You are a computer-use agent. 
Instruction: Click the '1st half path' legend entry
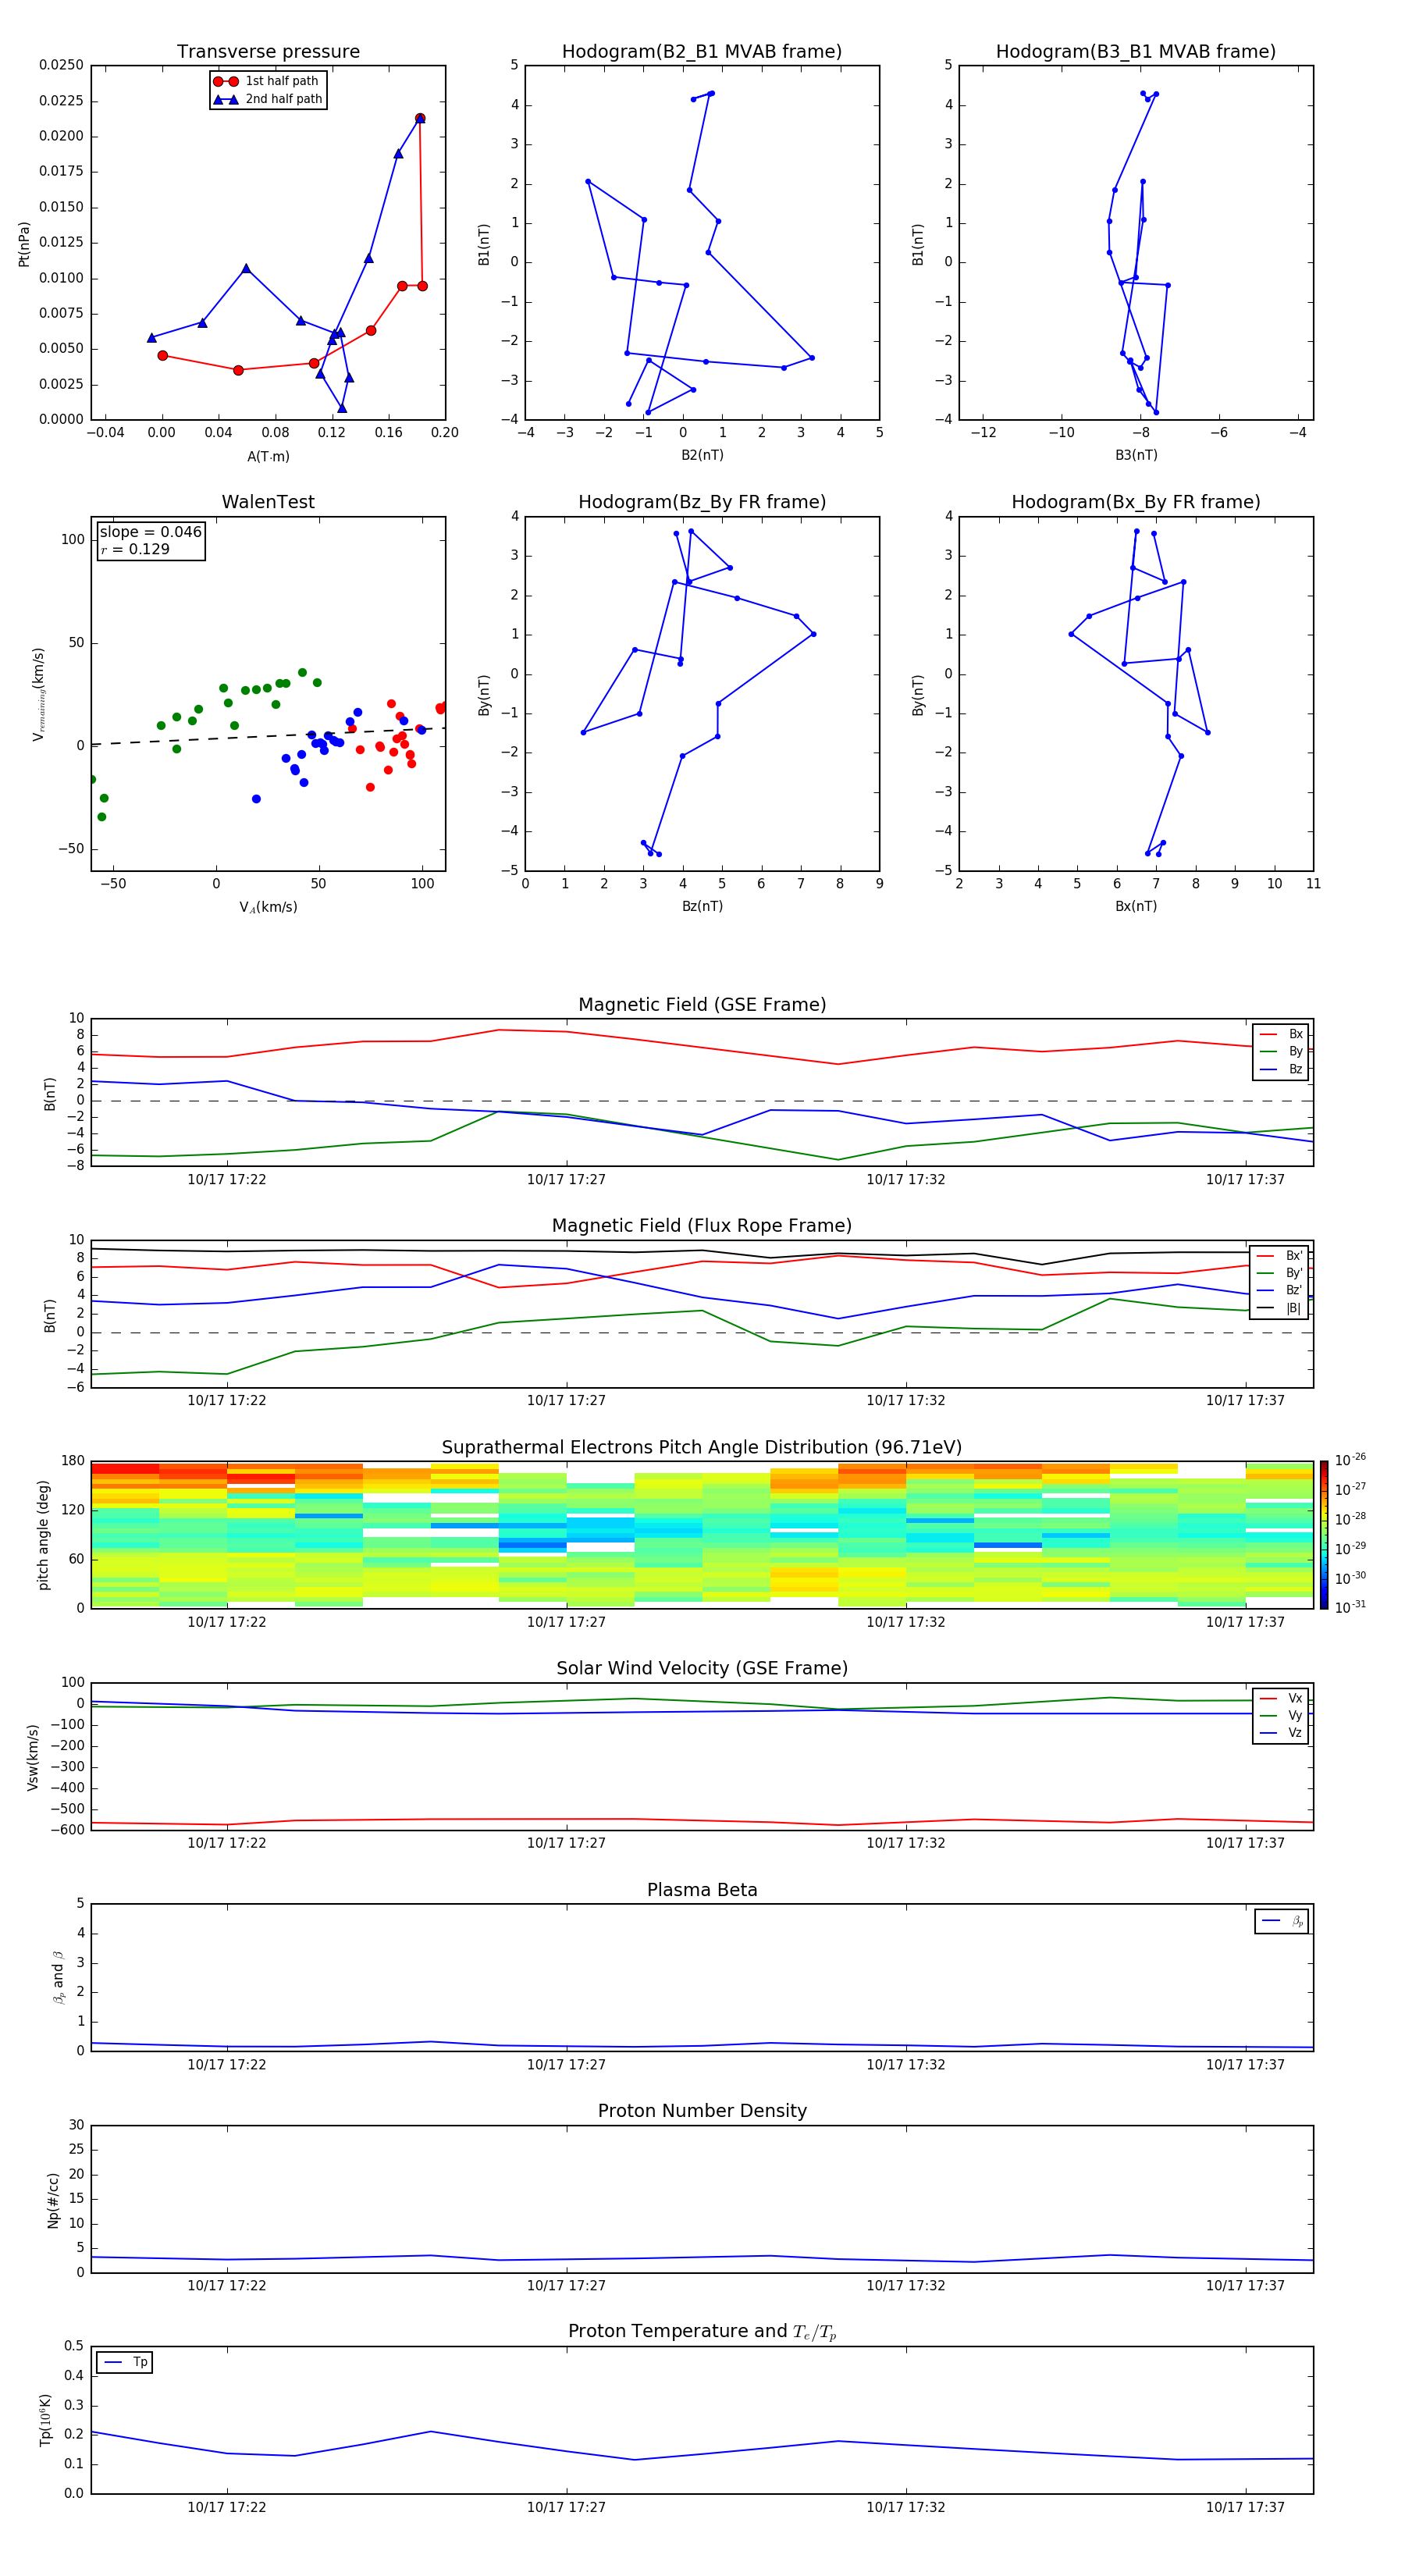tap(267, 81)
